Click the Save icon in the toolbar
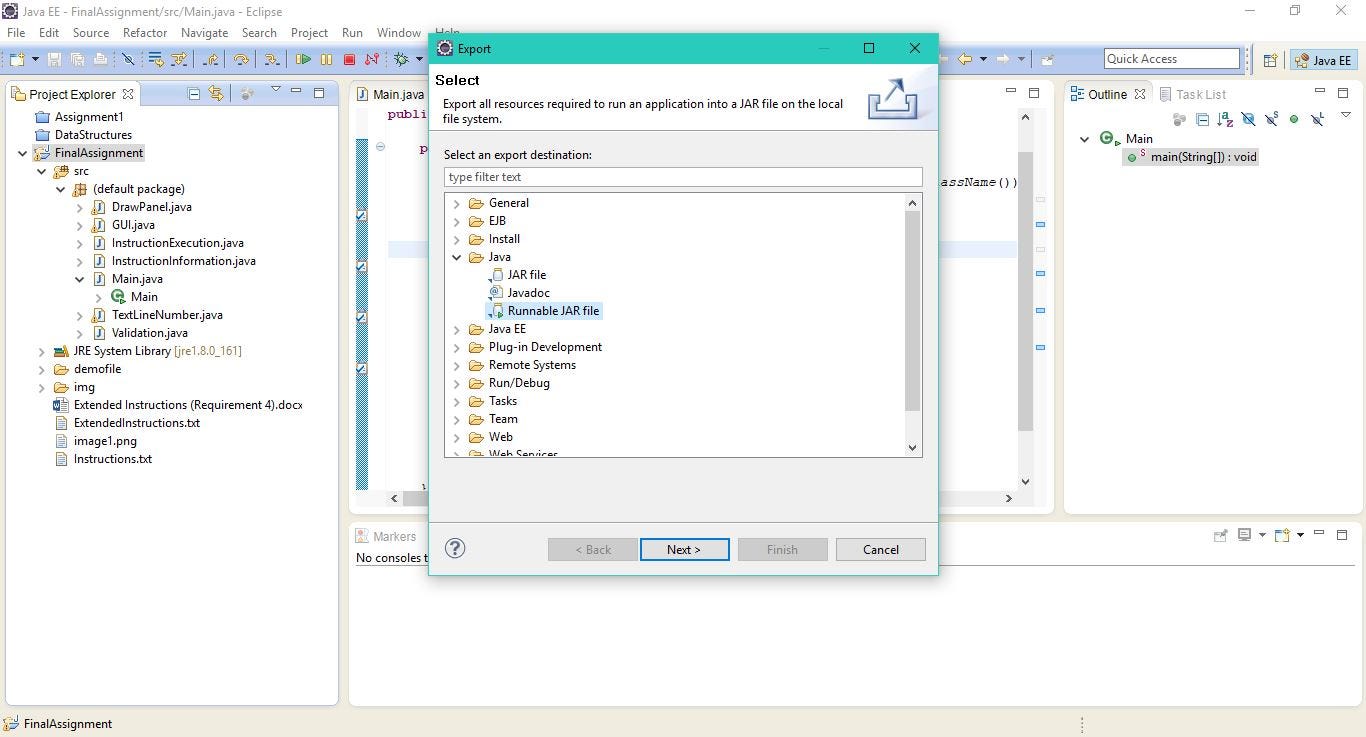This screenshot has height=737, width=1366. pos(54,59)
